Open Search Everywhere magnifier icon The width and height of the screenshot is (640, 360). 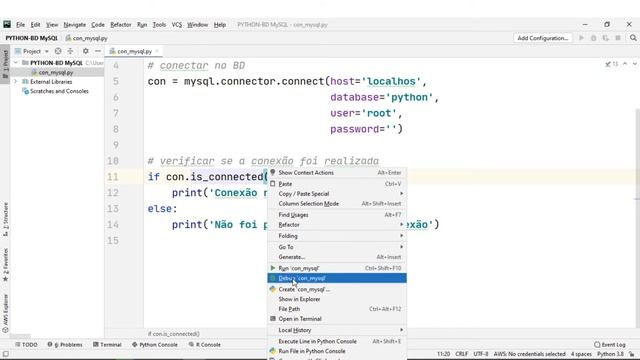[x=633, y=38]
